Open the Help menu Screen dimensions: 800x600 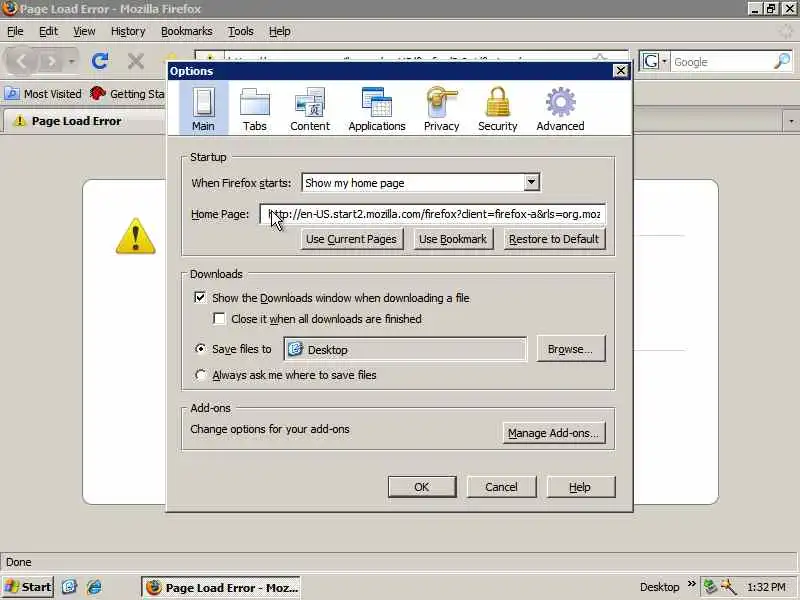280,31
